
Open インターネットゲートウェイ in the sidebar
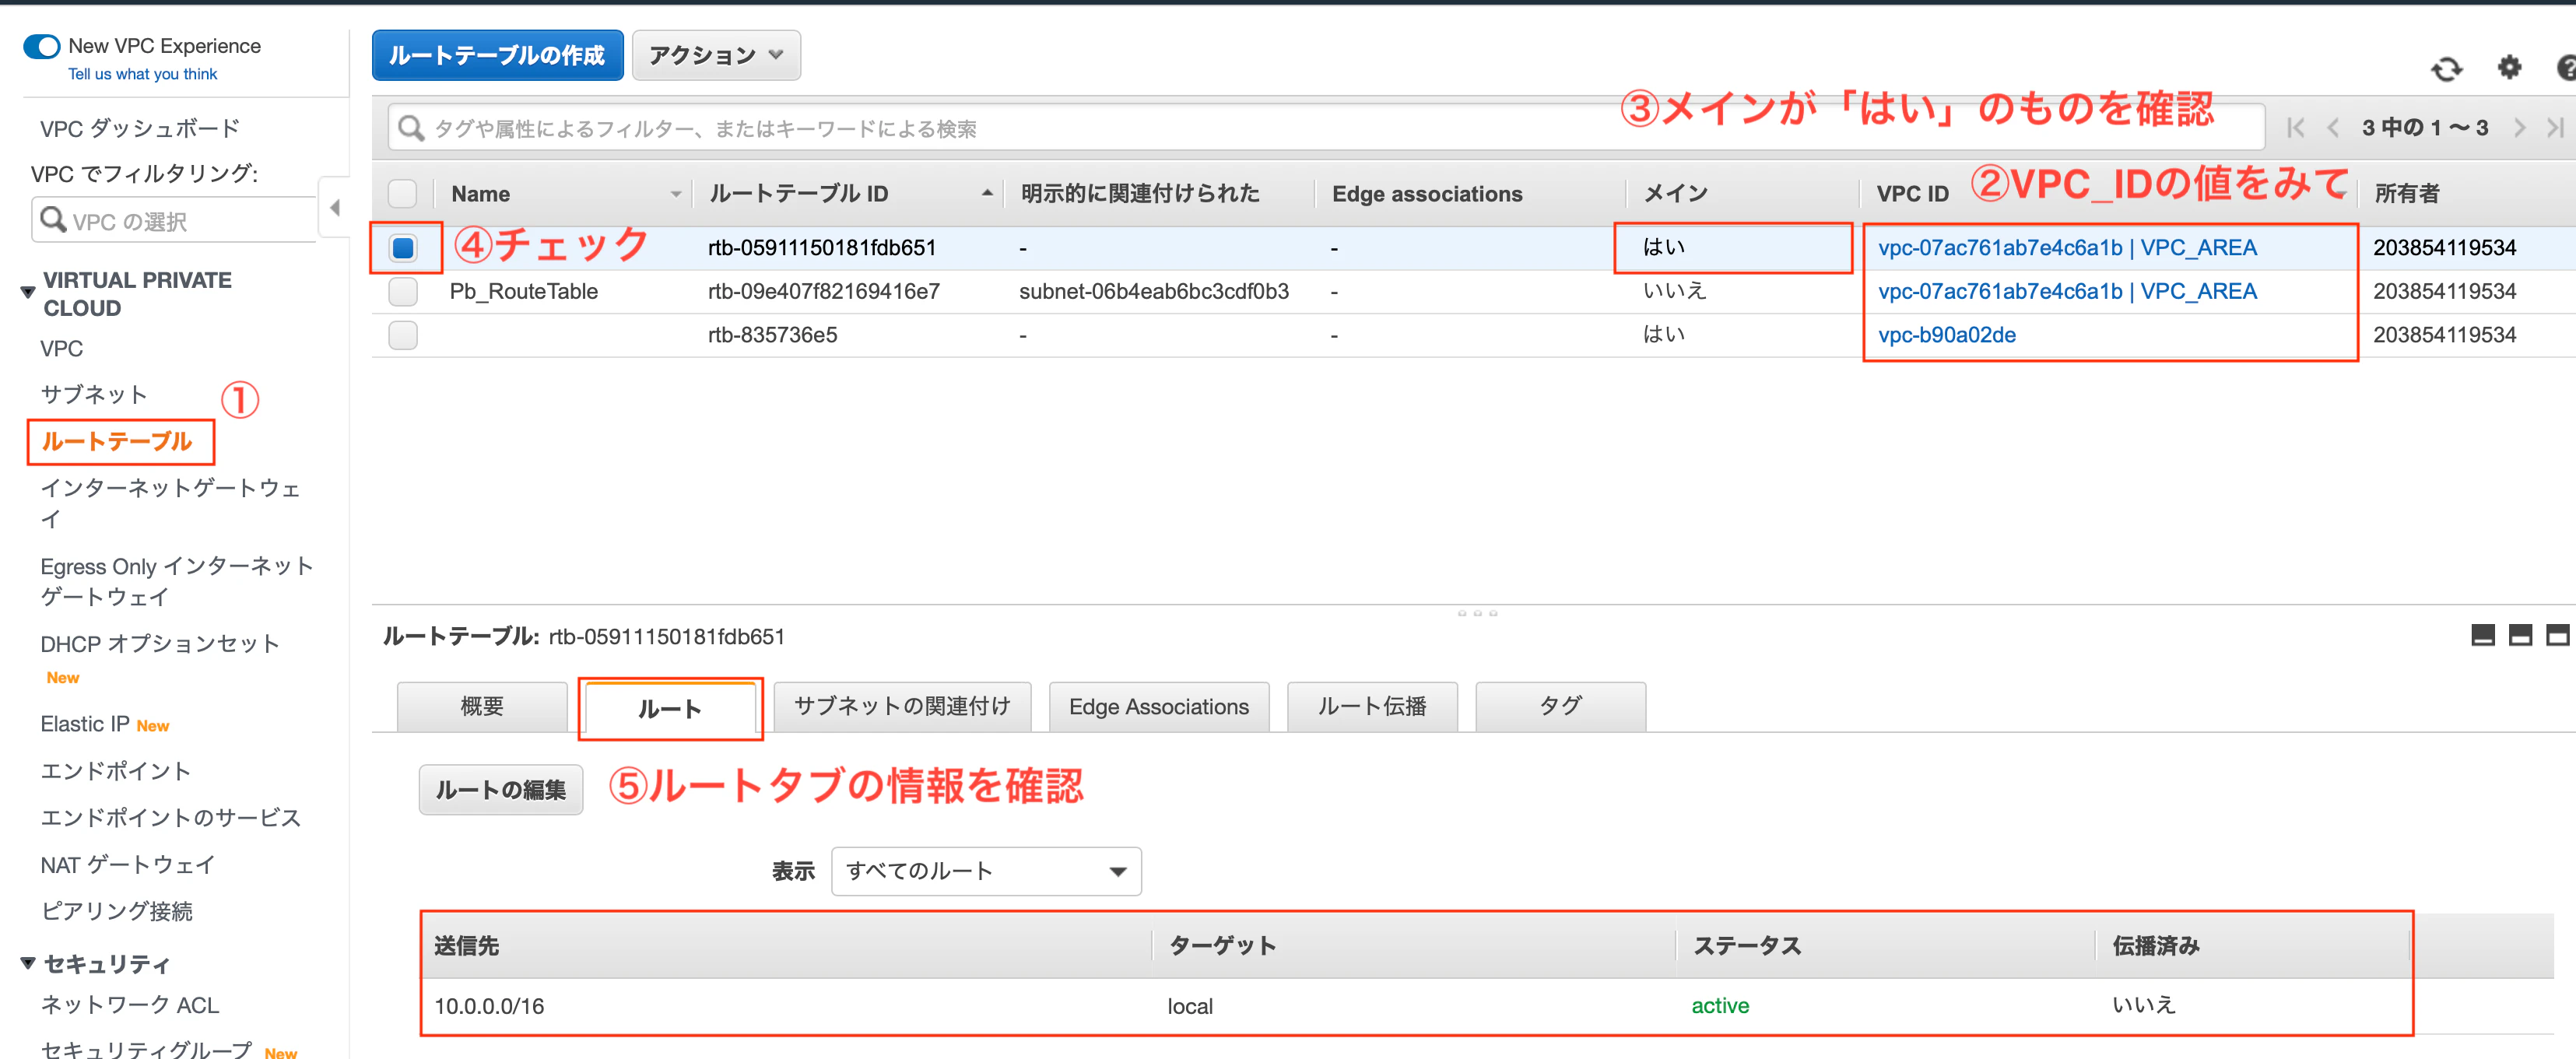pyautogui.click(x=170, y=503)
